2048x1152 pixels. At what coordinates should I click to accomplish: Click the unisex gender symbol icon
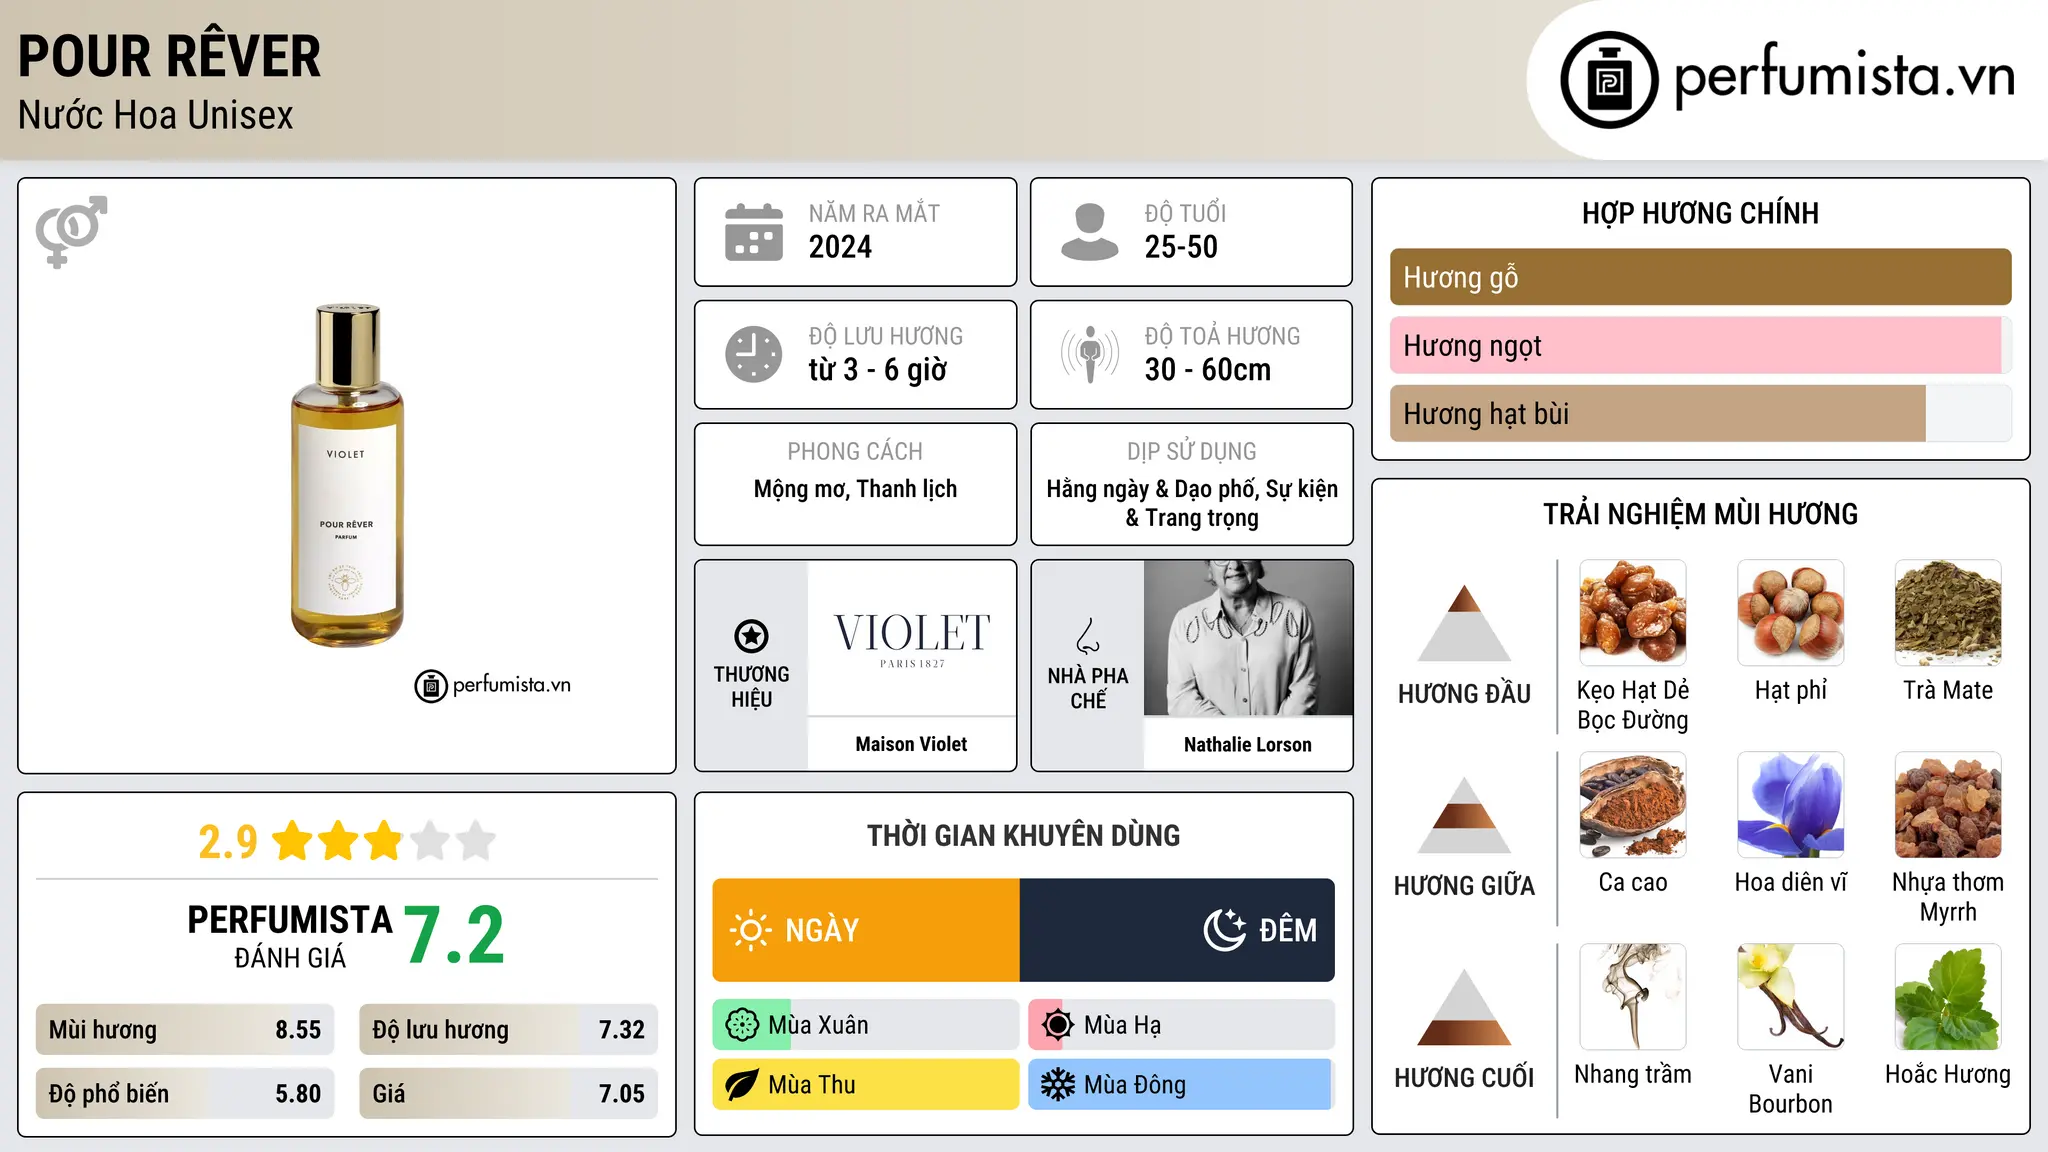pyautogui.click(x=71, y=231)
